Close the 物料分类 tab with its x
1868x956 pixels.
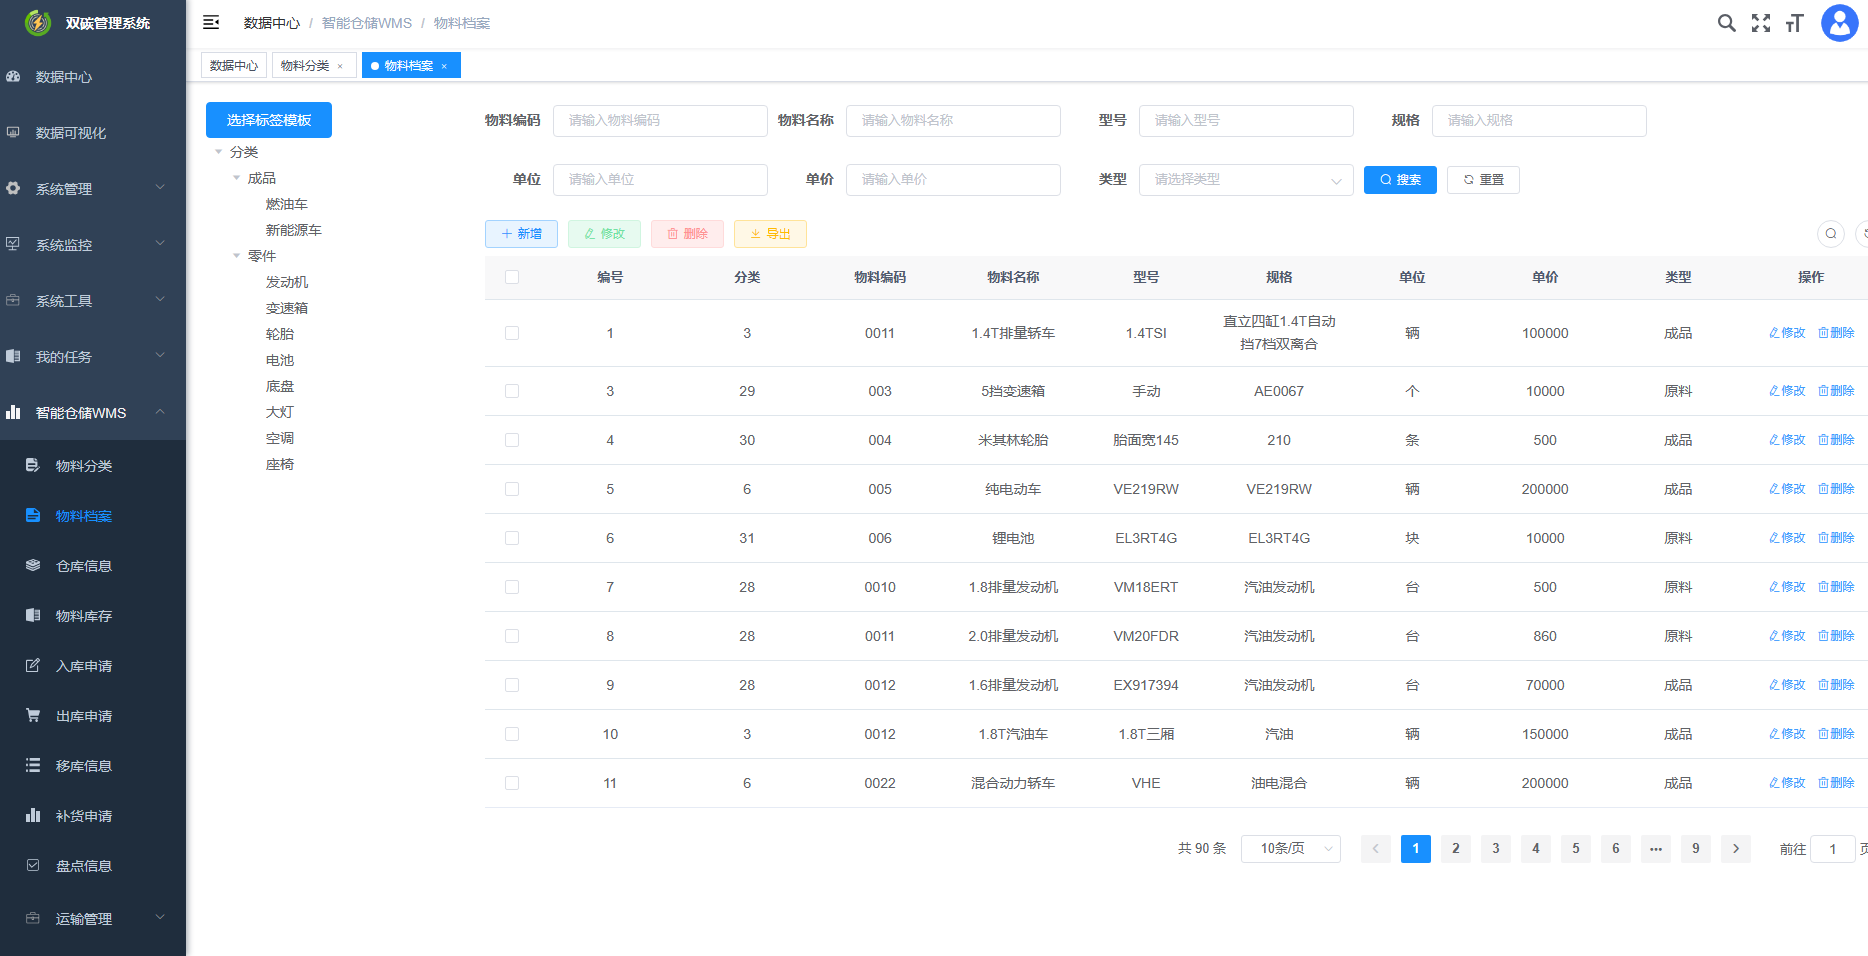340,66
